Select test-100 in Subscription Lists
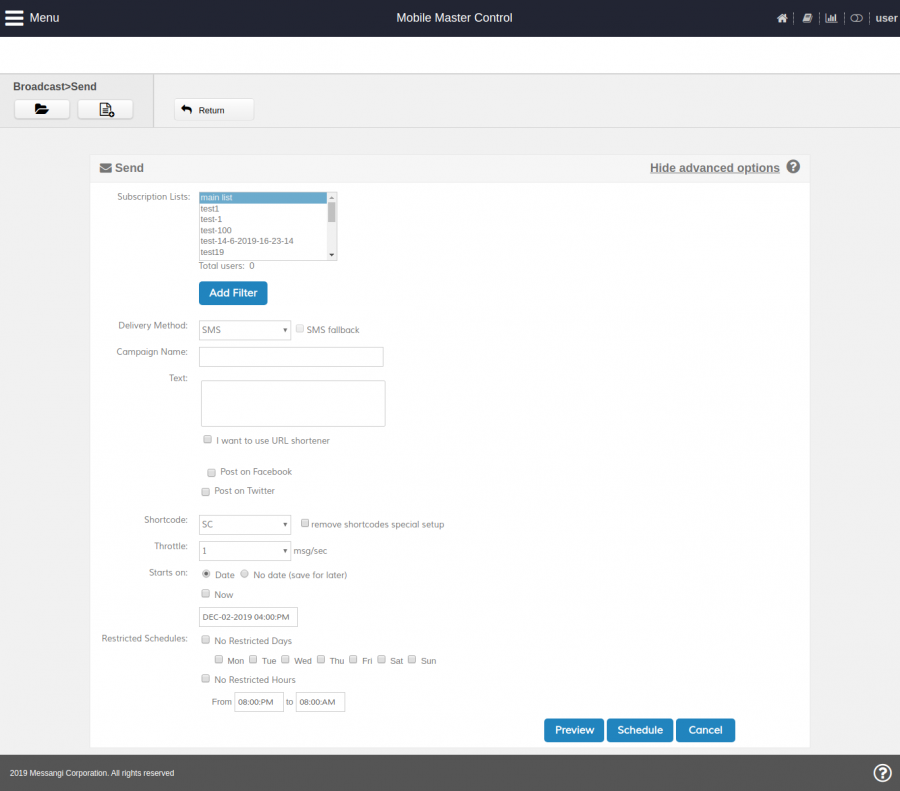 pos(216,230)
